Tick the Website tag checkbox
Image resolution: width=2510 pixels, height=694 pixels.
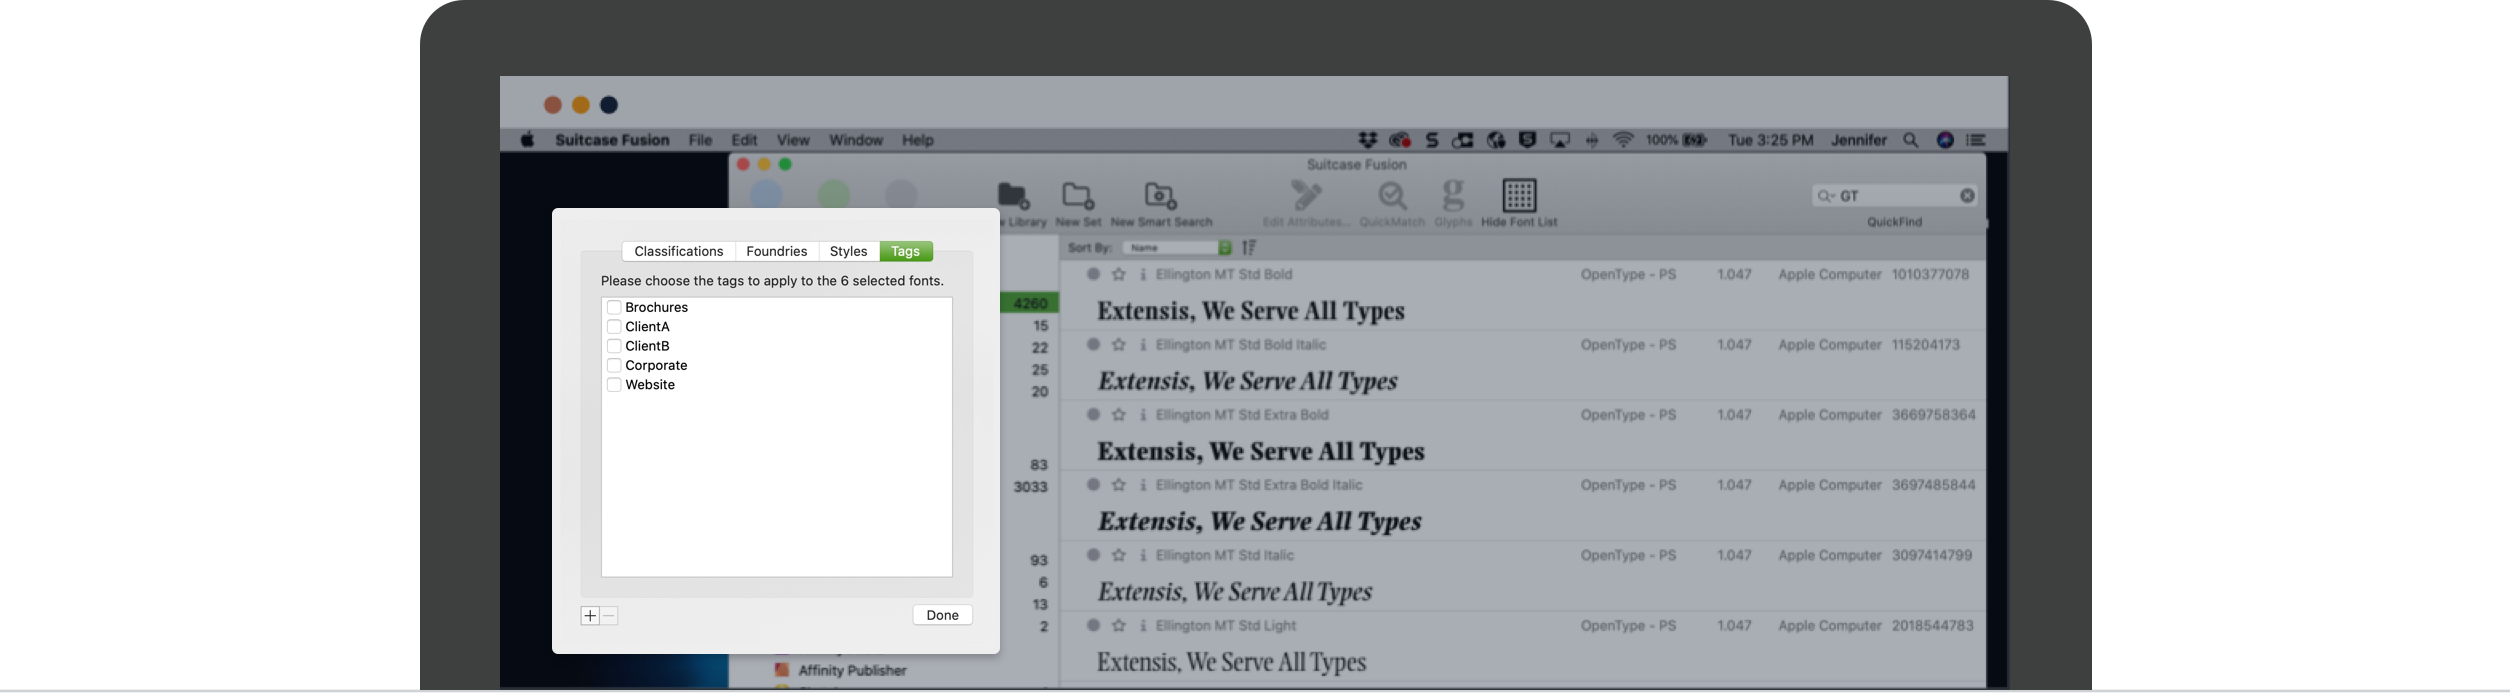pyautogui.click(x=614, y=385)
